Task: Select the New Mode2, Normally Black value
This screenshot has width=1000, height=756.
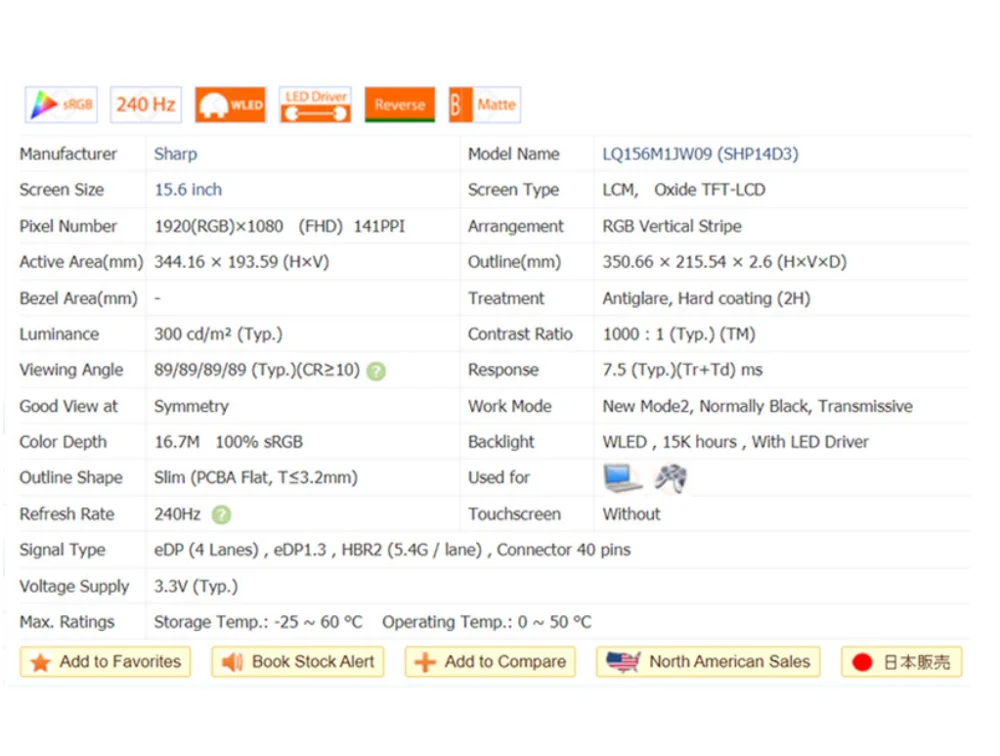Action: [x=758, y=406]
